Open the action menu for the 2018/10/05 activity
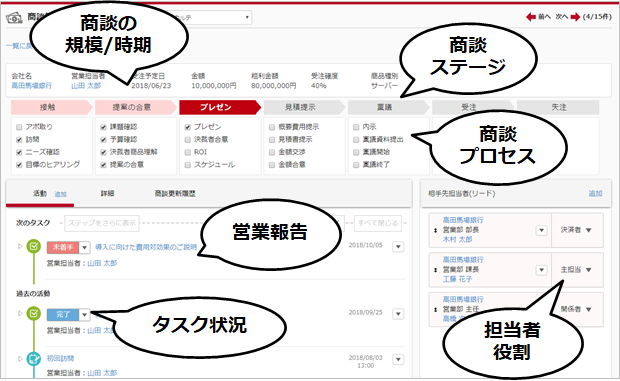Image resolution: width=620 pixels, height=381 pixels. (398, 247)
